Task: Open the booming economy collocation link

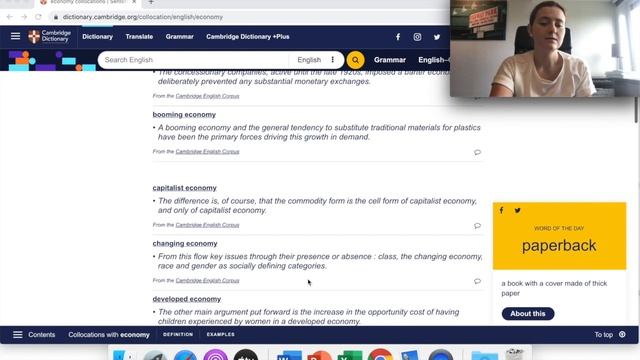Action: [x=184, y=115]
